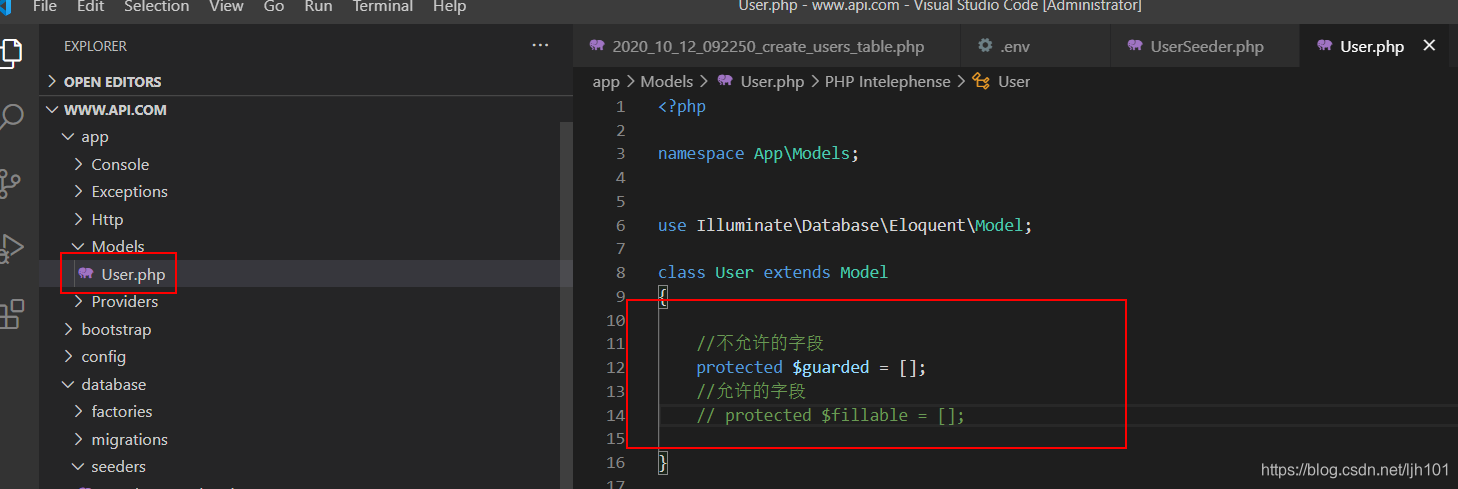Open the View menu
The image size is (1458, 489).
pos(226,6)
